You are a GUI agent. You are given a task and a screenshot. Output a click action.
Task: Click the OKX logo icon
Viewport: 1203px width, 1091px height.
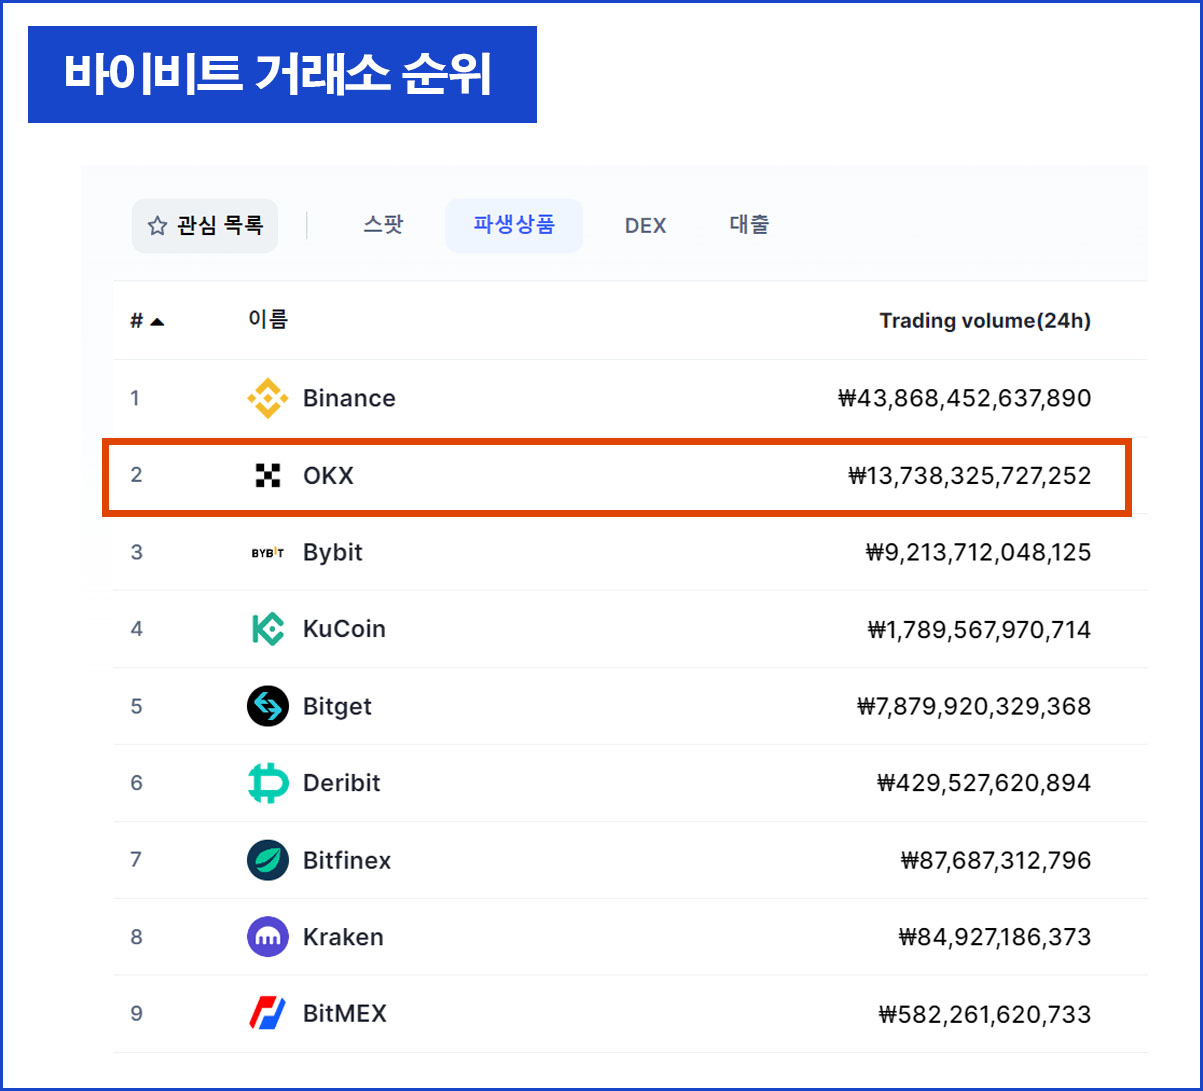point(267,476)
